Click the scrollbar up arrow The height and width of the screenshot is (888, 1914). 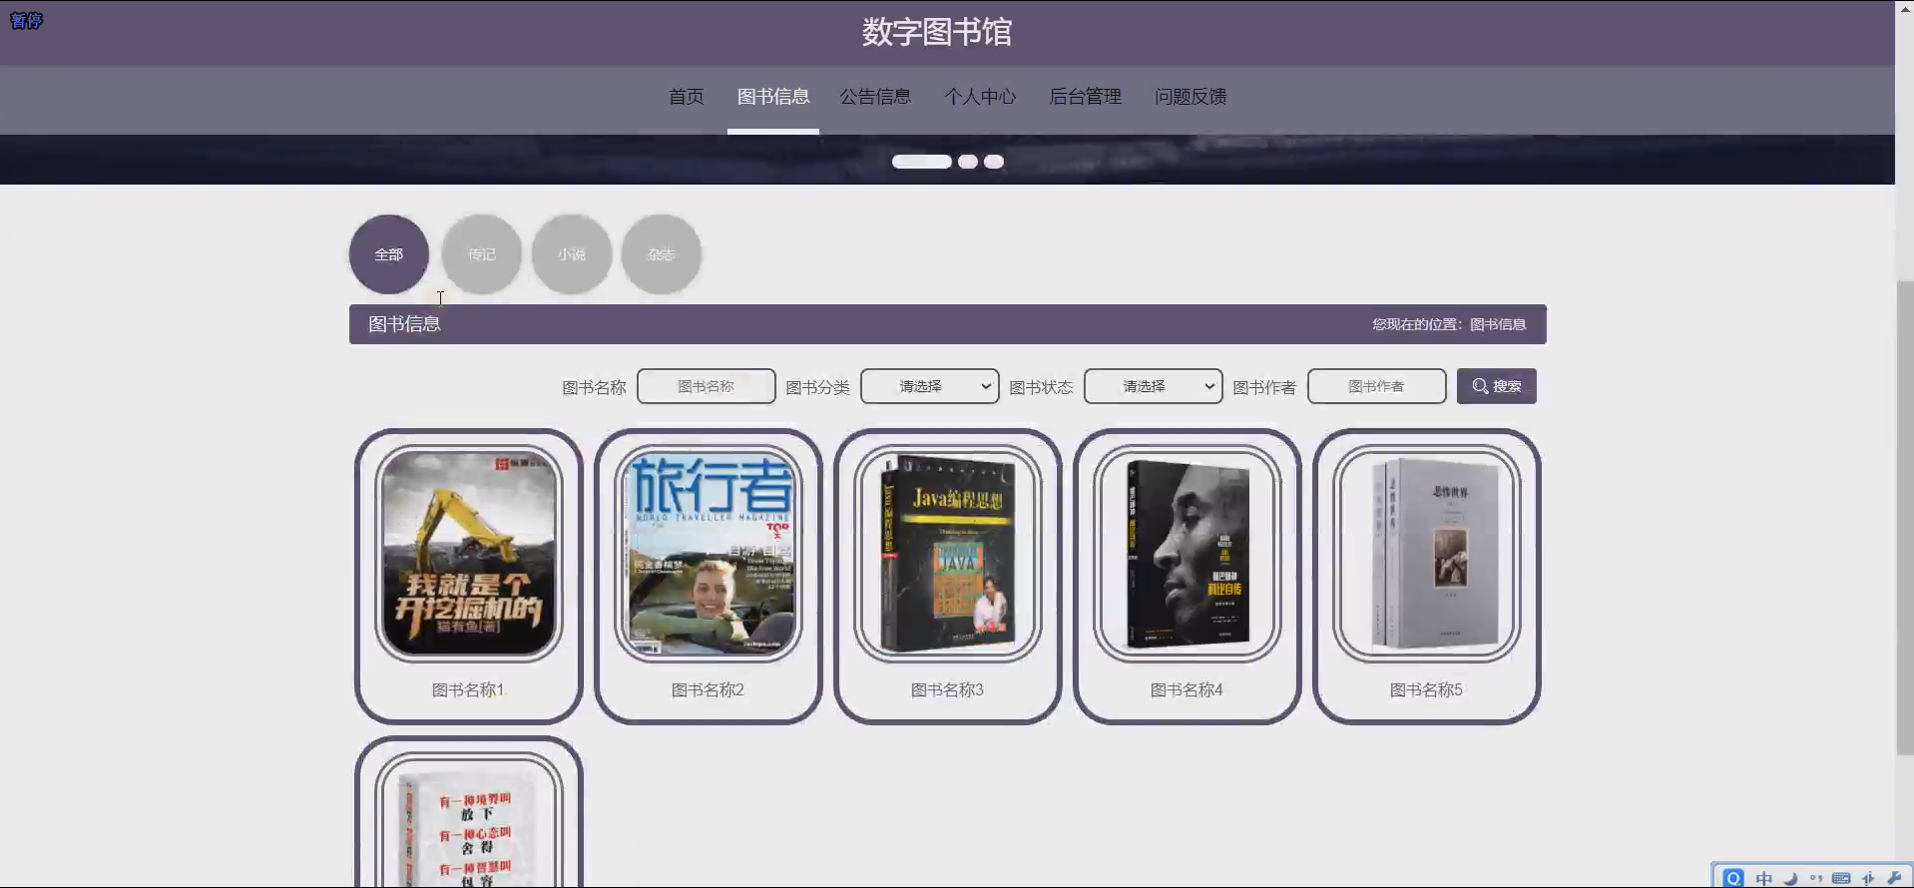[1904, 7]
